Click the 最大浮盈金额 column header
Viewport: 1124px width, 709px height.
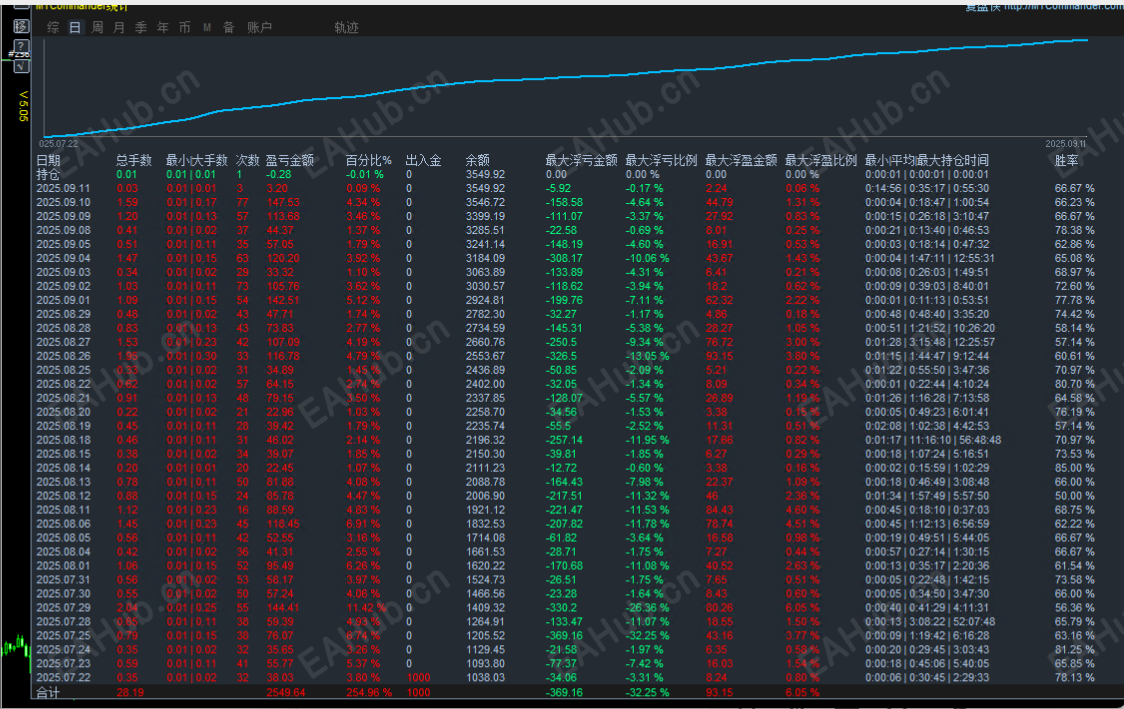pos(741,161)
